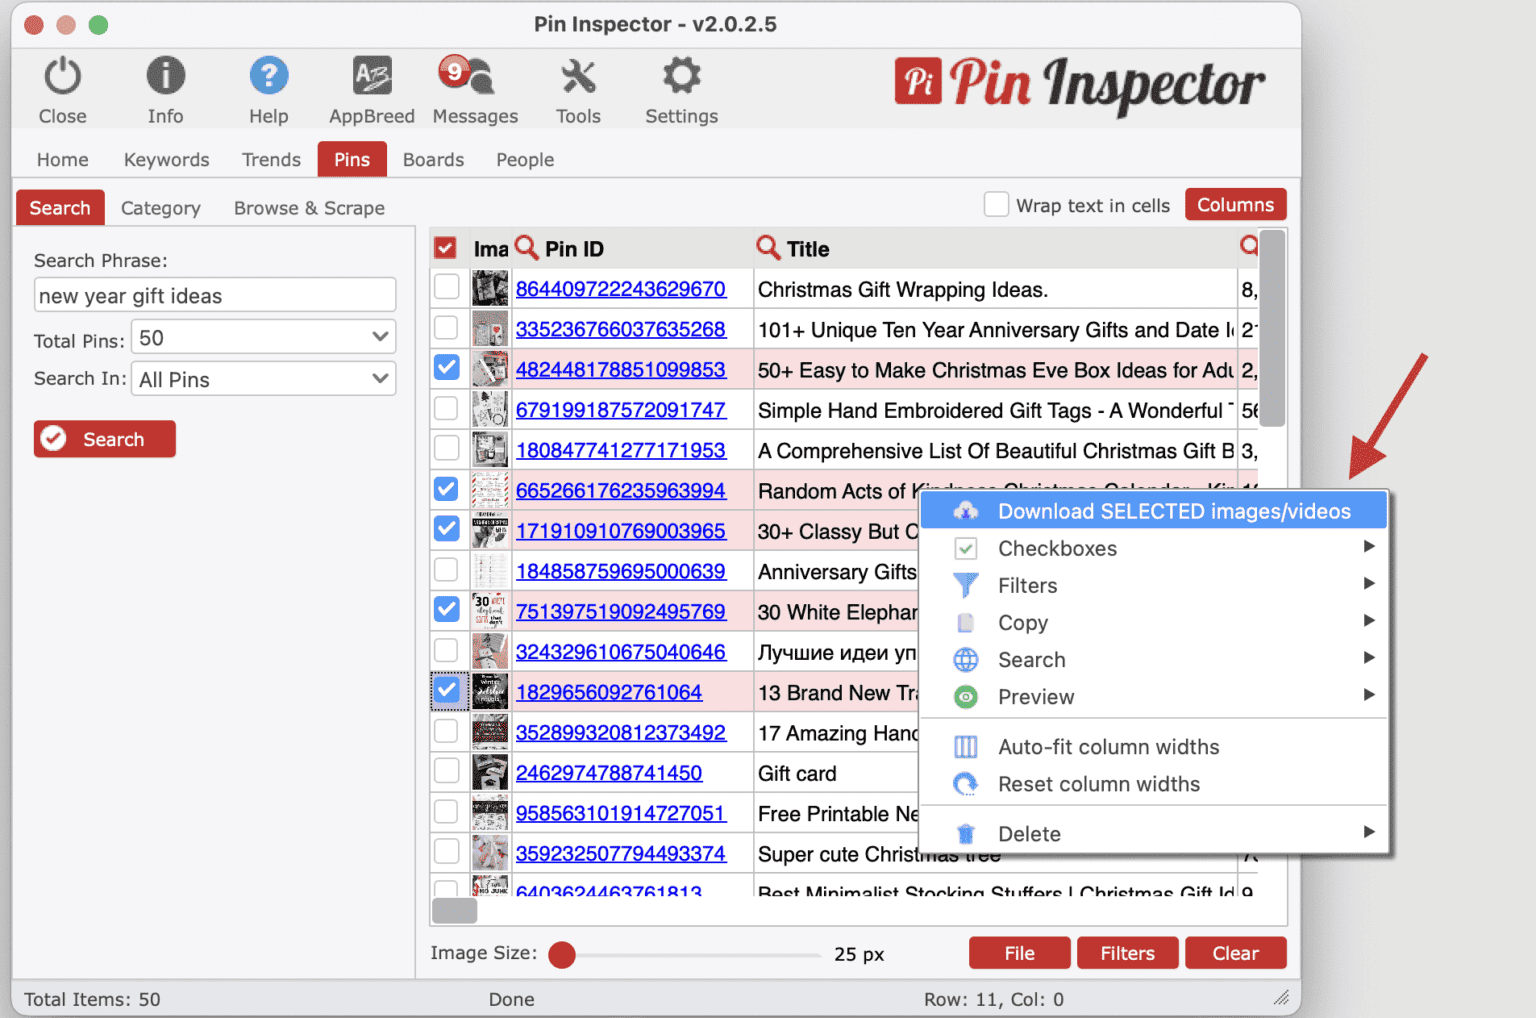Toggle the select-all checkbox in table header
This screenshot has width=1536, height=1018.
click(x=446, y=247)
